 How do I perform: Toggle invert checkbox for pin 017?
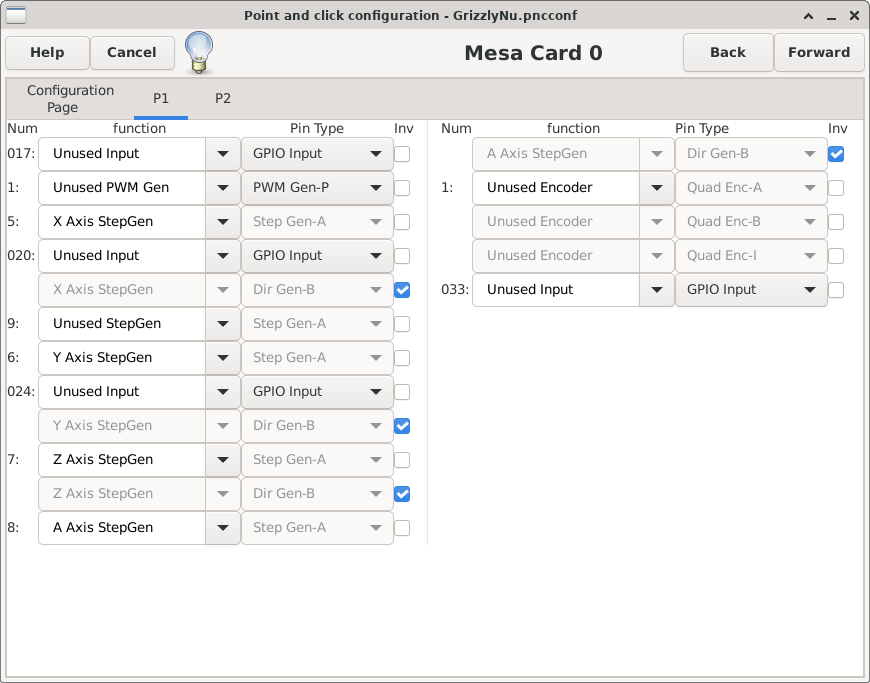402,154
